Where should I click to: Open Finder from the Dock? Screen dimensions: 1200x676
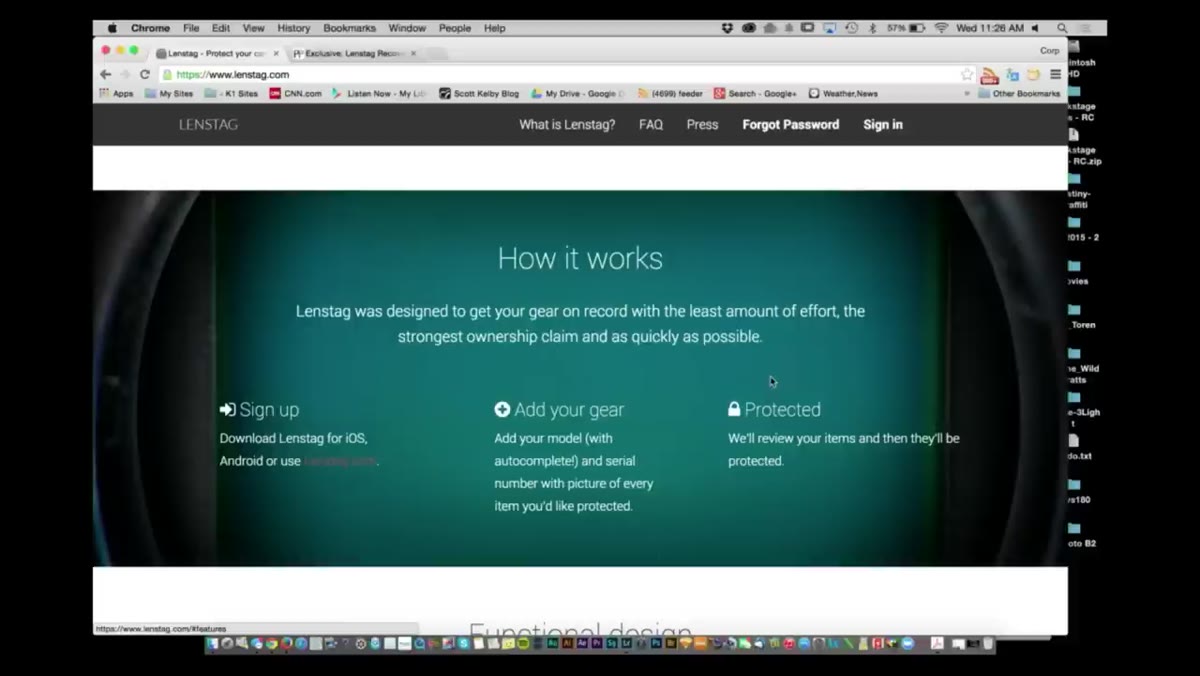pos(212,644)
